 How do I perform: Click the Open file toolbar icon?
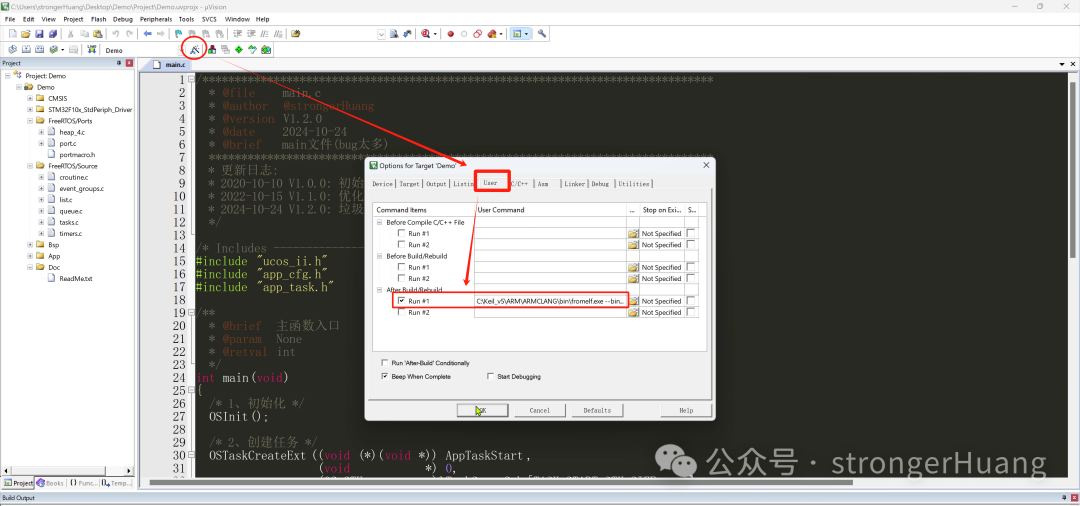coord(25,33)
